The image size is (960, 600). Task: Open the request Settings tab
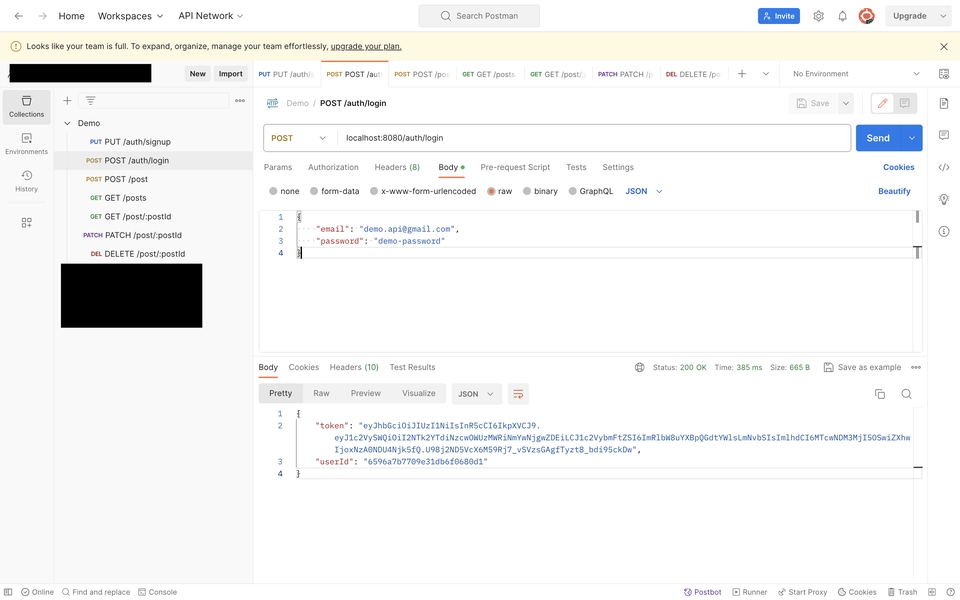[618, 167]
